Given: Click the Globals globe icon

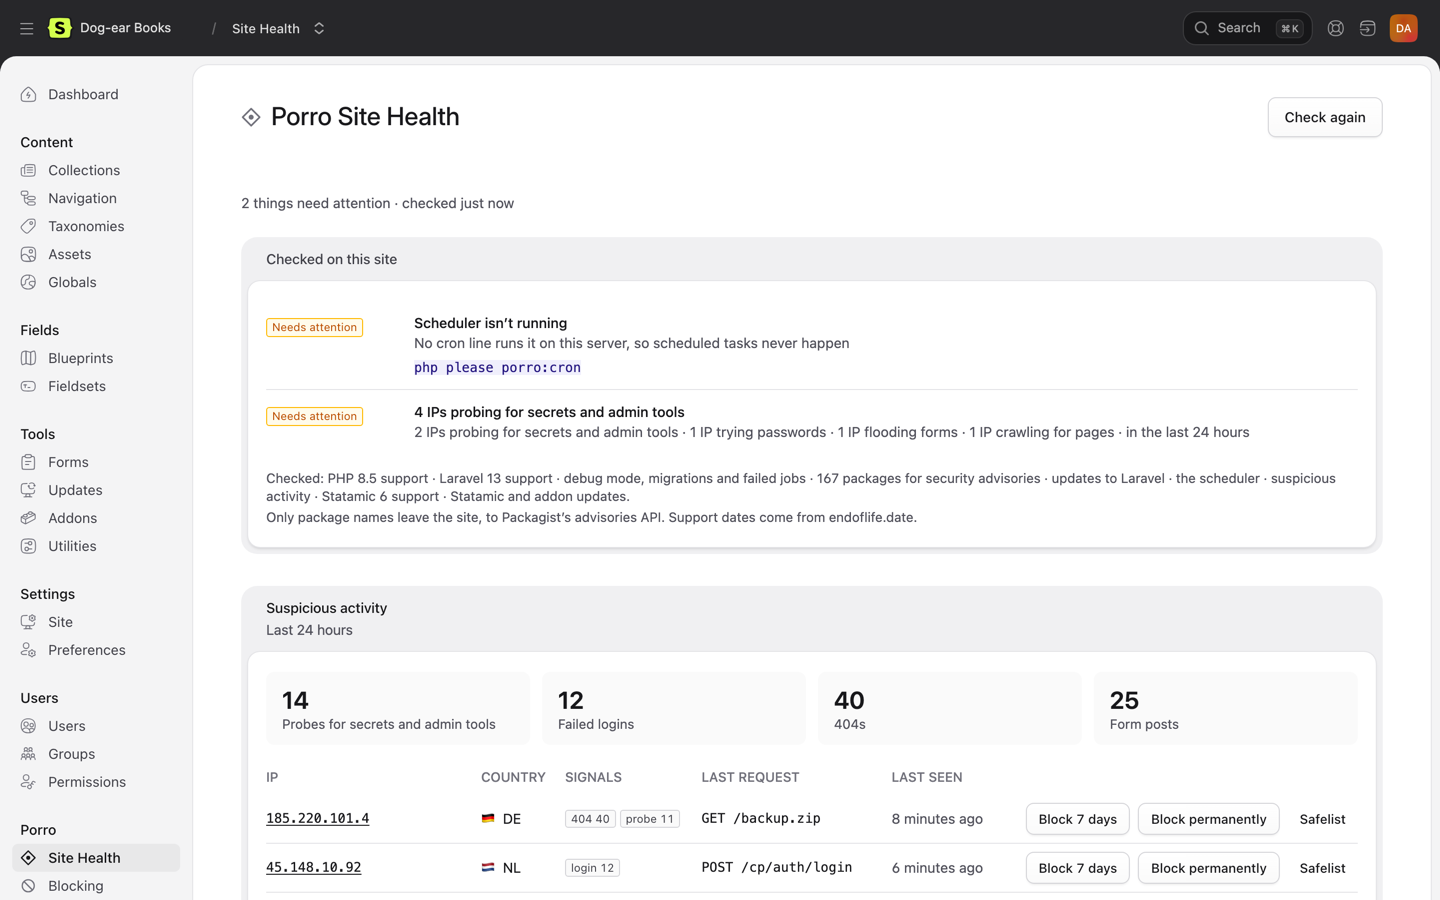Looking at the screenshot, I should (x=28, y=283).
